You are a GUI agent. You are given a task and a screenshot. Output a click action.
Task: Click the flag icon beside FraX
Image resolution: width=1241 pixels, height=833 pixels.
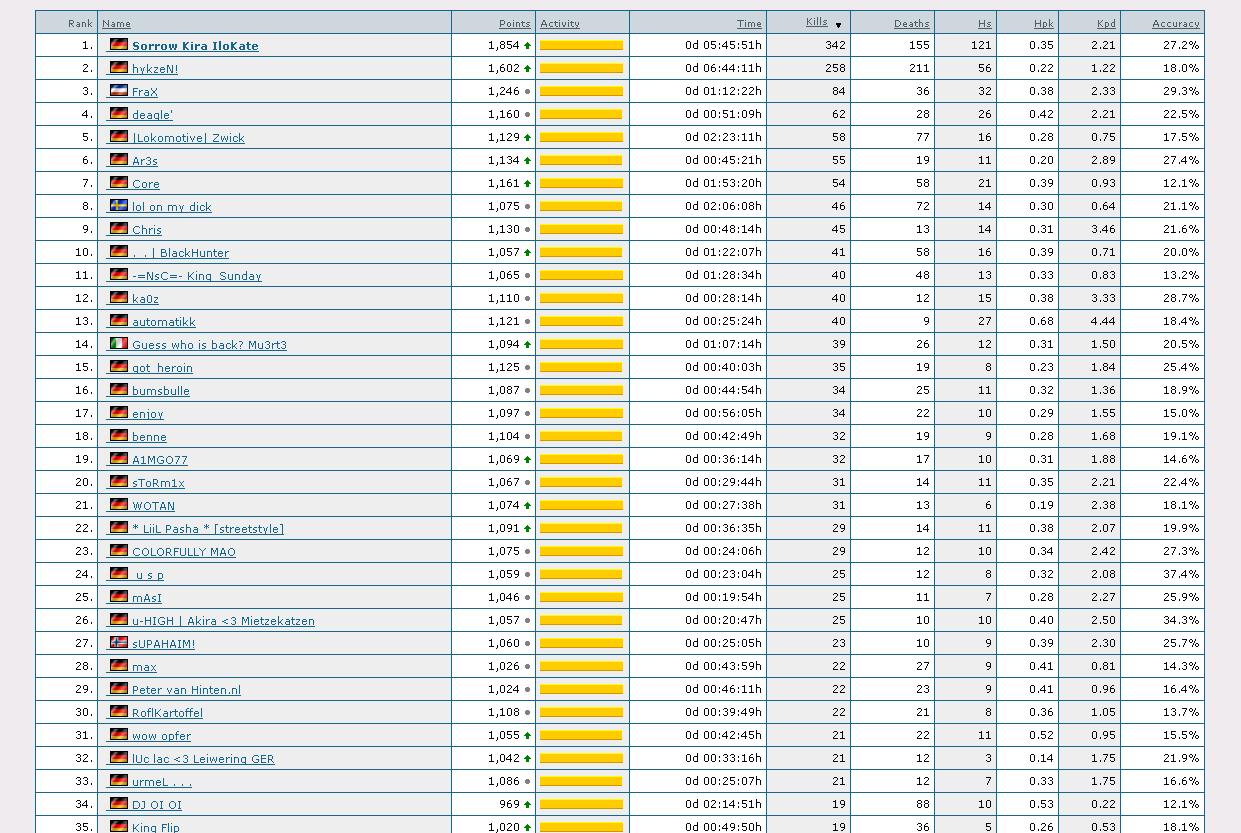pyautogui.click(x=119, y=91)
